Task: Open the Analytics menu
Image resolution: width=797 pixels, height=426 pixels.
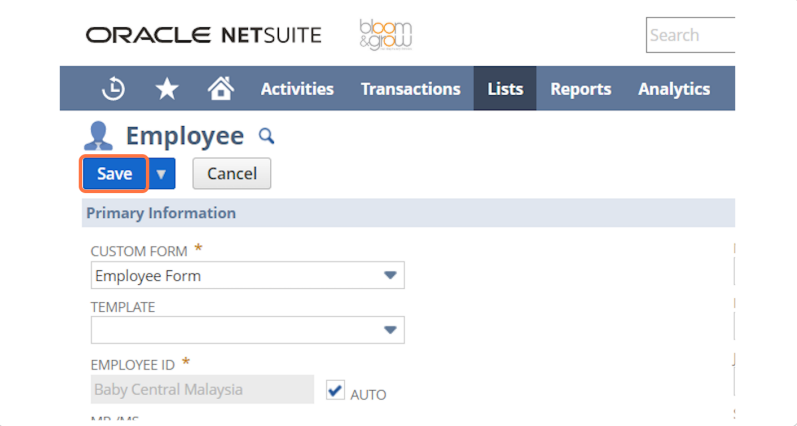Action: (x=674, y=89)
